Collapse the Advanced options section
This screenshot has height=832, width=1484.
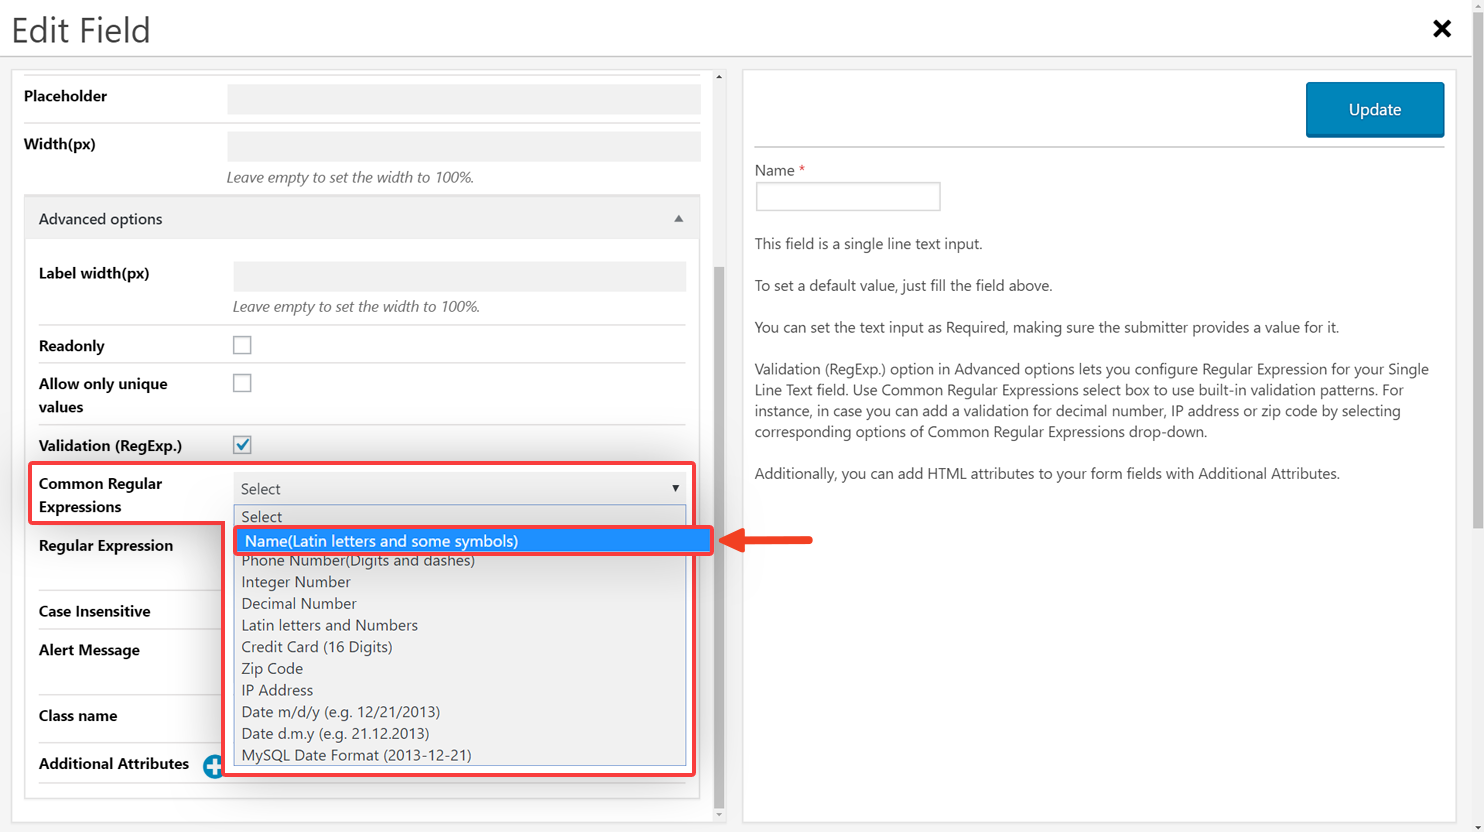point(361,218)
